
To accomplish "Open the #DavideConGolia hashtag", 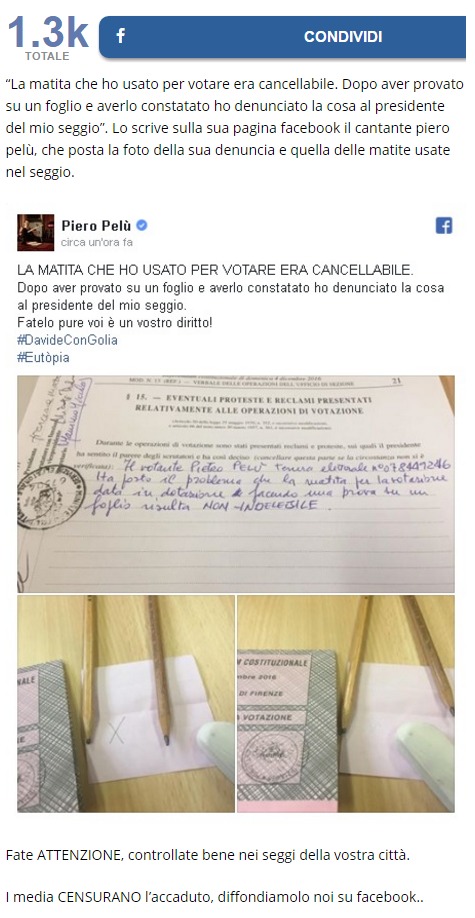I will click(67, 340).
